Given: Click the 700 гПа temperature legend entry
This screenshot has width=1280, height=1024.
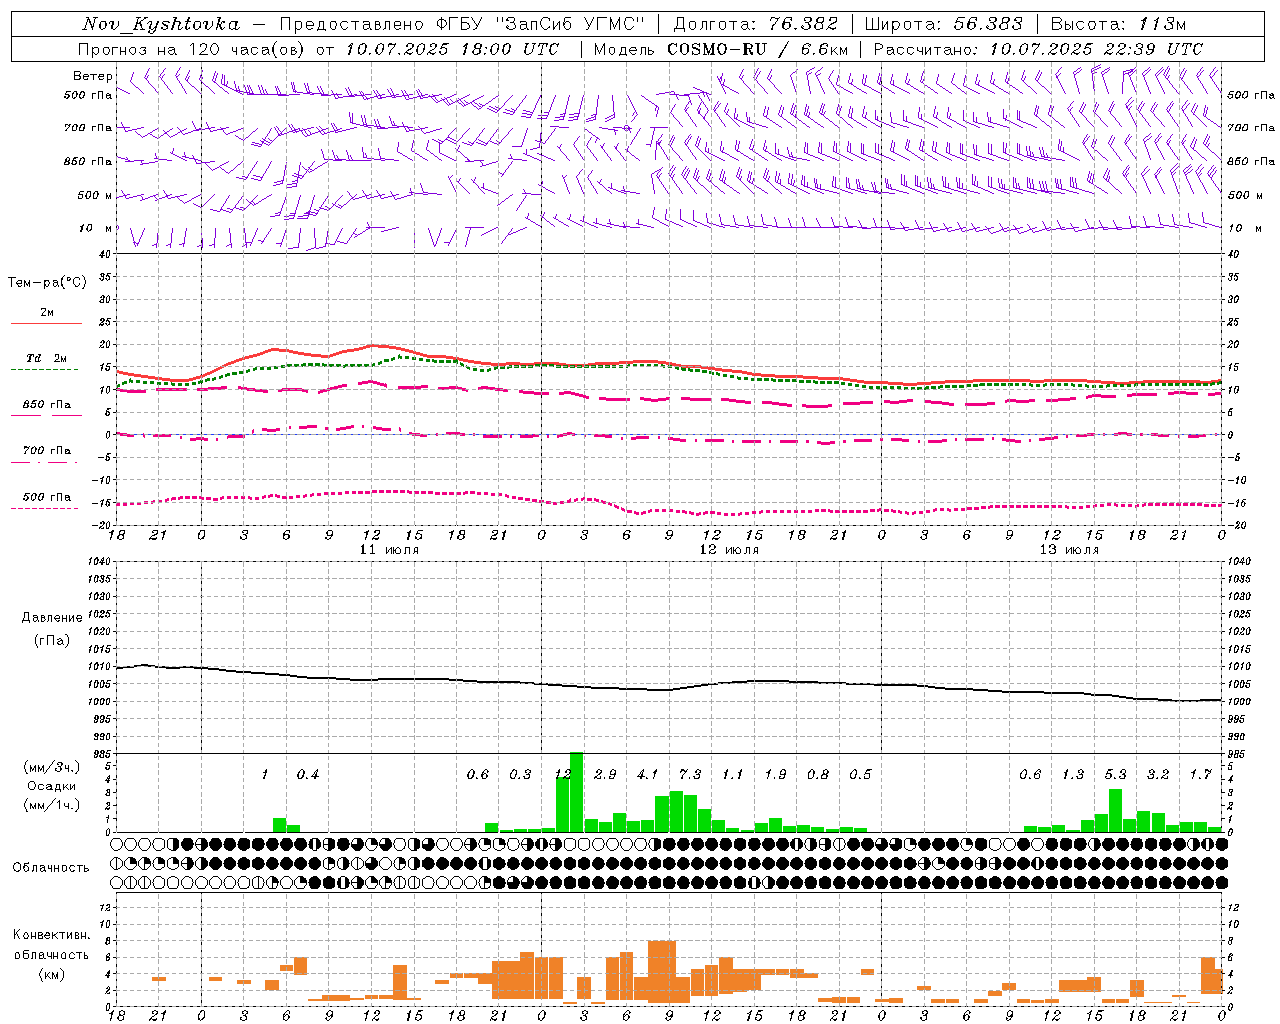Looking at the screenshot, I should tap(47, 451).
